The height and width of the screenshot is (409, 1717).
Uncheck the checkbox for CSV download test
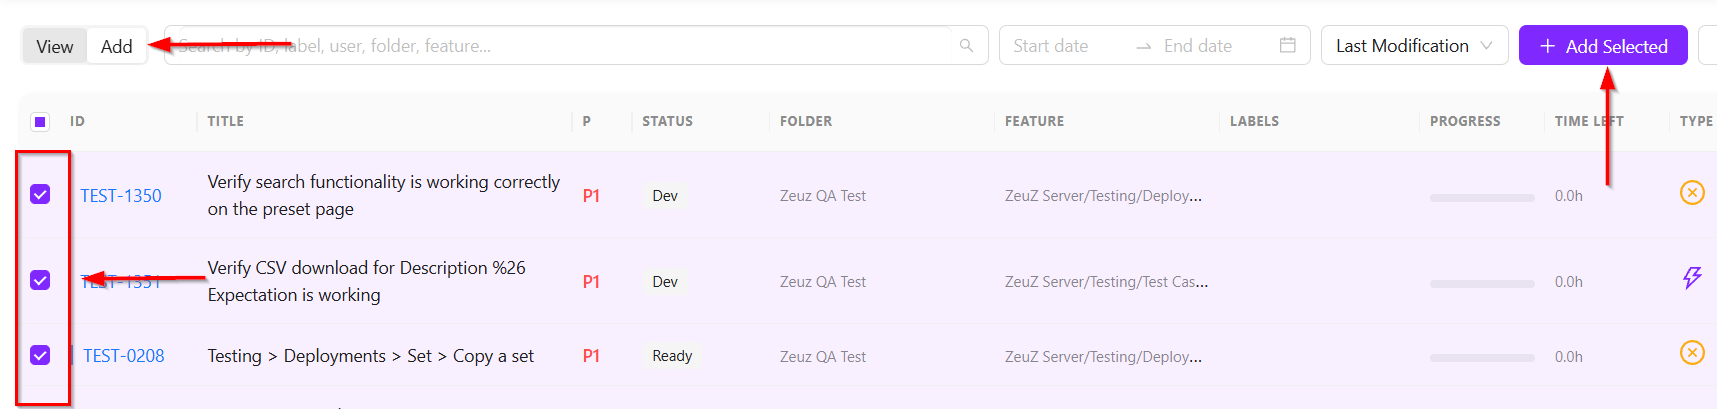coord(40,280)
